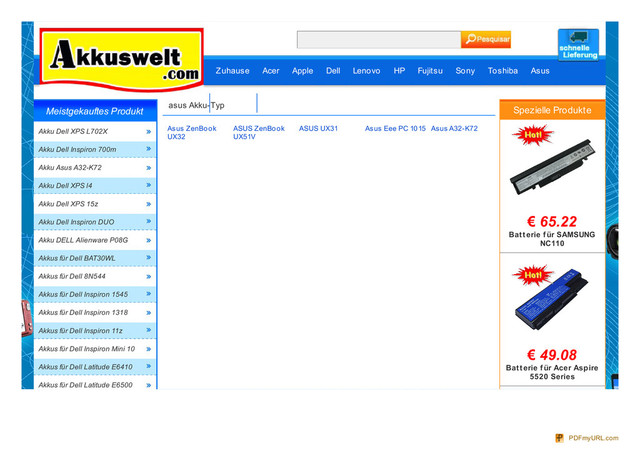Click arrow next to Akkus für Dell 8N544

tap(149, 277)
